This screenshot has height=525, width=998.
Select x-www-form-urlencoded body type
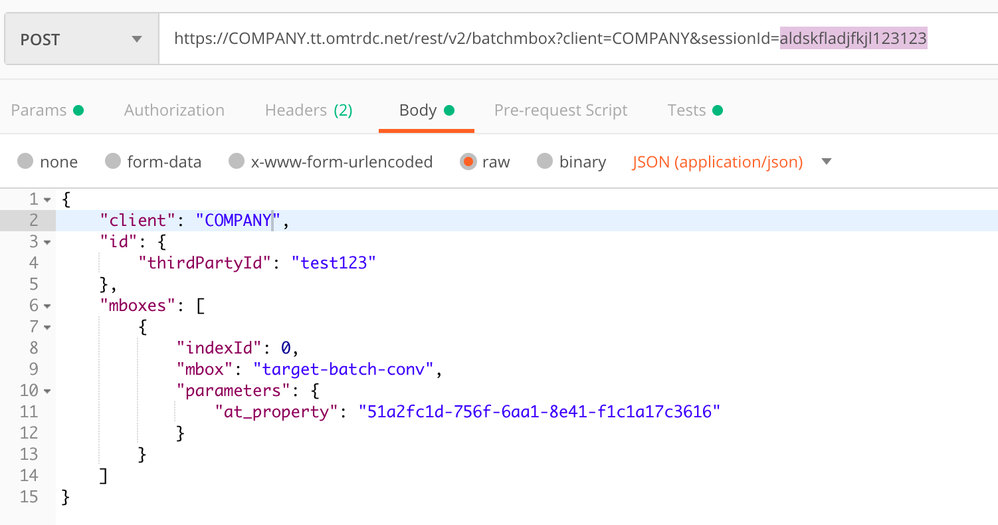coord(237,161)
